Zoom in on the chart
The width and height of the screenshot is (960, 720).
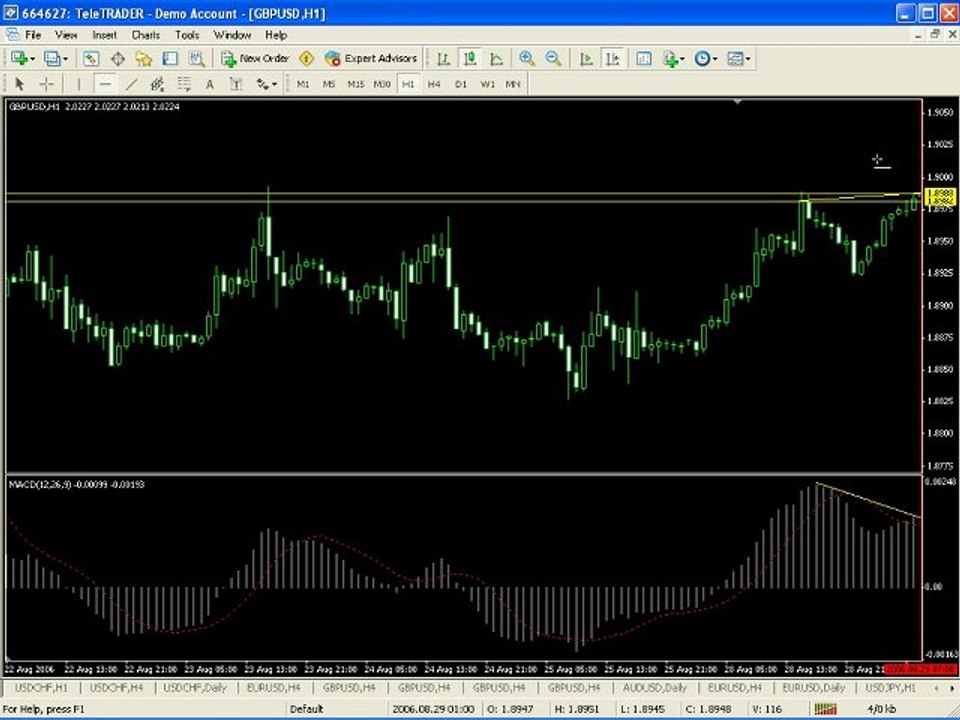527,59
